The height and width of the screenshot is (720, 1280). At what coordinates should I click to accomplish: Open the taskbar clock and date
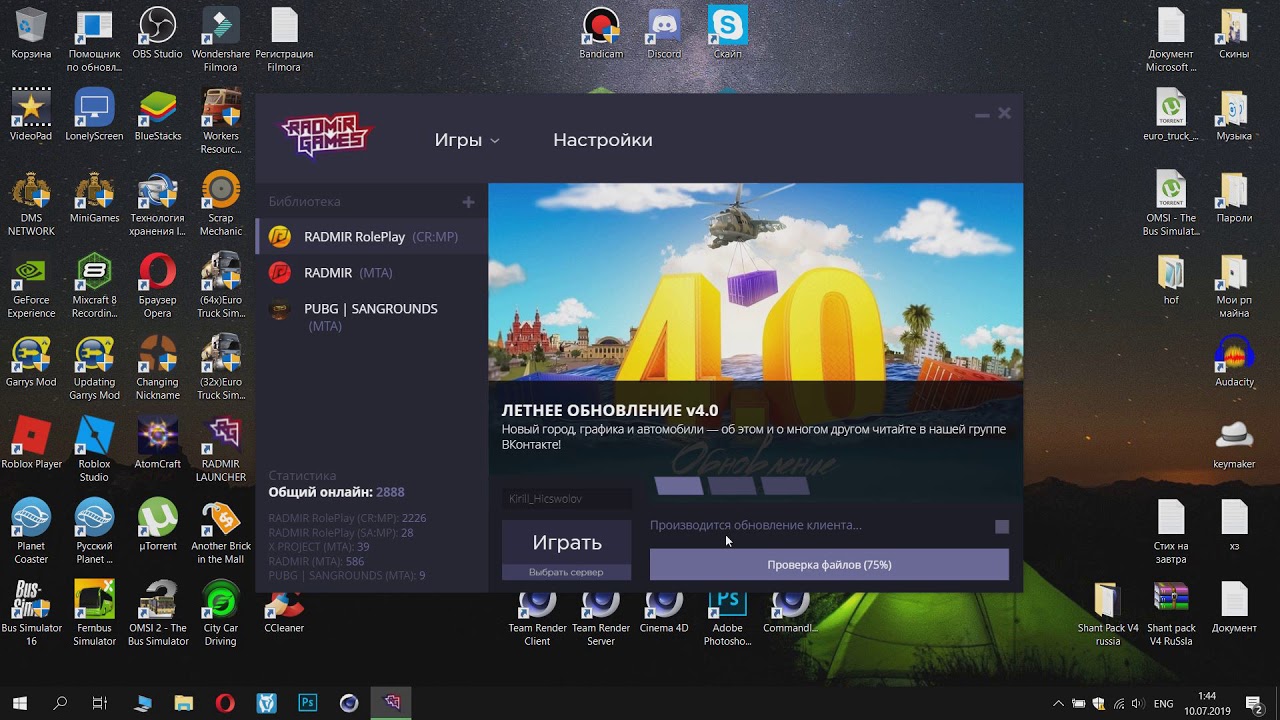[1206, 703]
